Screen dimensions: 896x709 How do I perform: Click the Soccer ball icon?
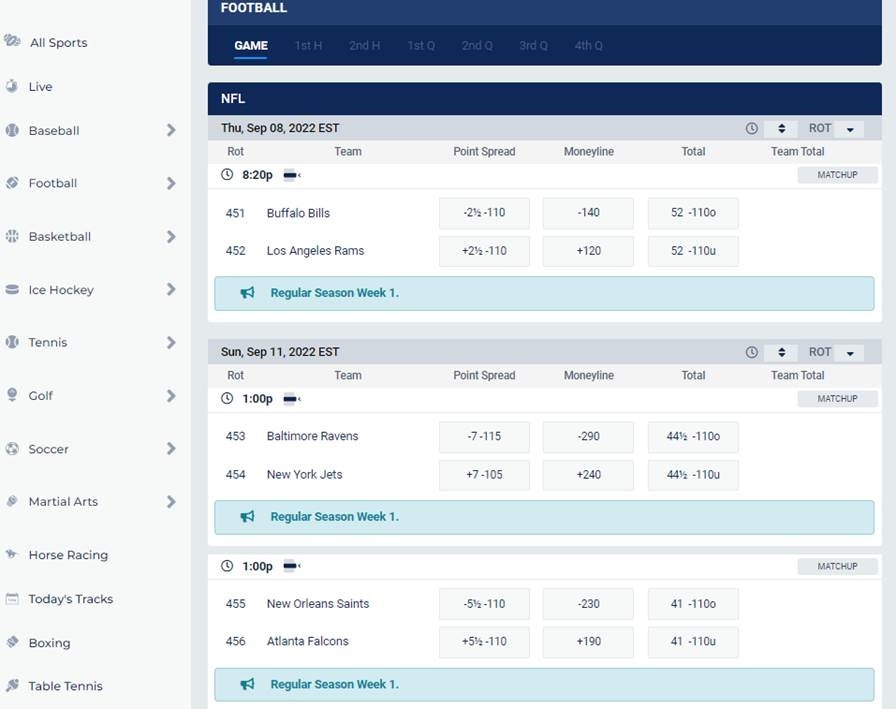coord(12,448)
